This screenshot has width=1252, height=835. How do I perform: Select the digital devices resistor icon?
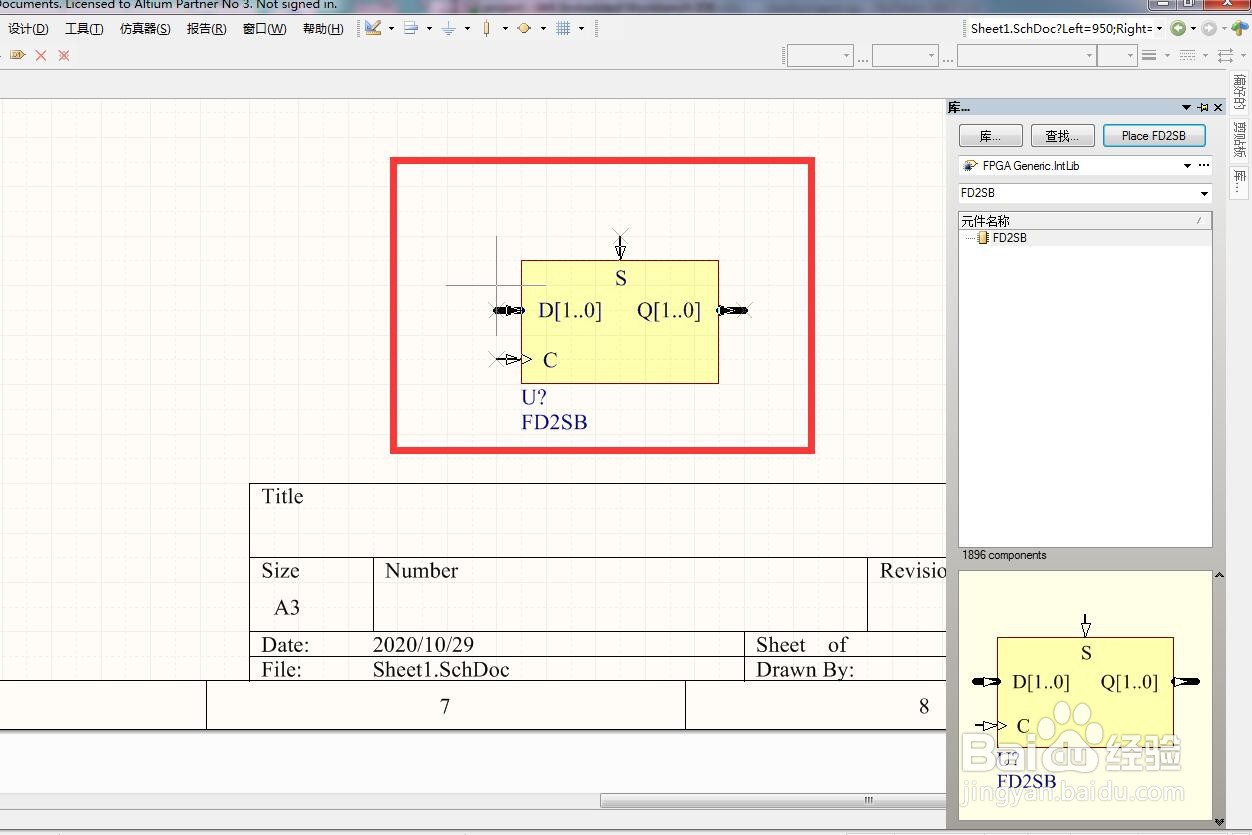[x=486, y=28]
